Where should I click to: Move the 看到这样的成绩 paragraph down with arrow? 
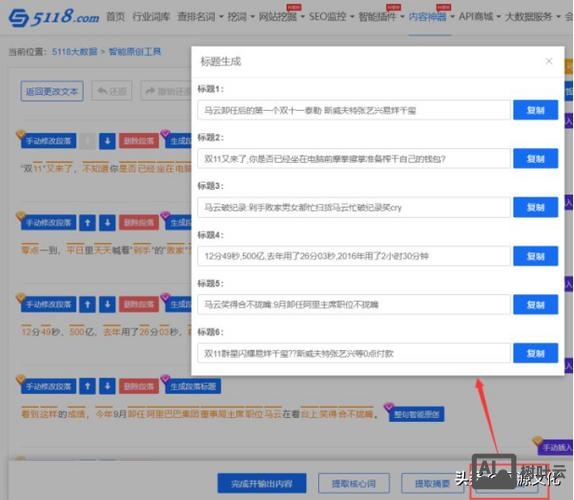click(107, 386)
